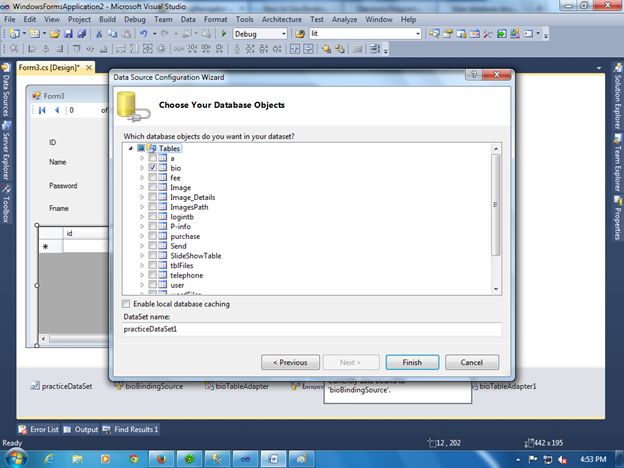
Task: Select the practiceDataSet component in the tray
Action: pyautogui.click(x=62, y=386)
